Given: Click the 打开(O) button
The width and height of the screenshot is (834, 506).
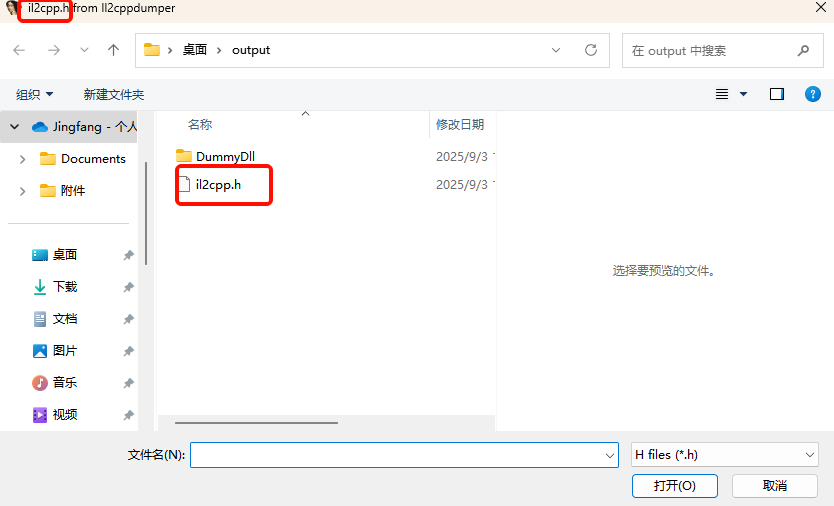Looking at the screenshot, I should tap(674, 485).
